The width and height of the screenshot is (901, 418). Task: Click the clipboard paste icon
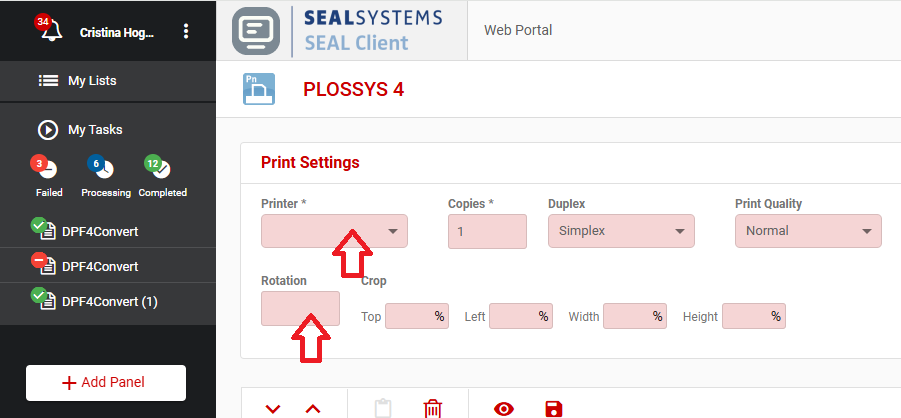point(382,408)
